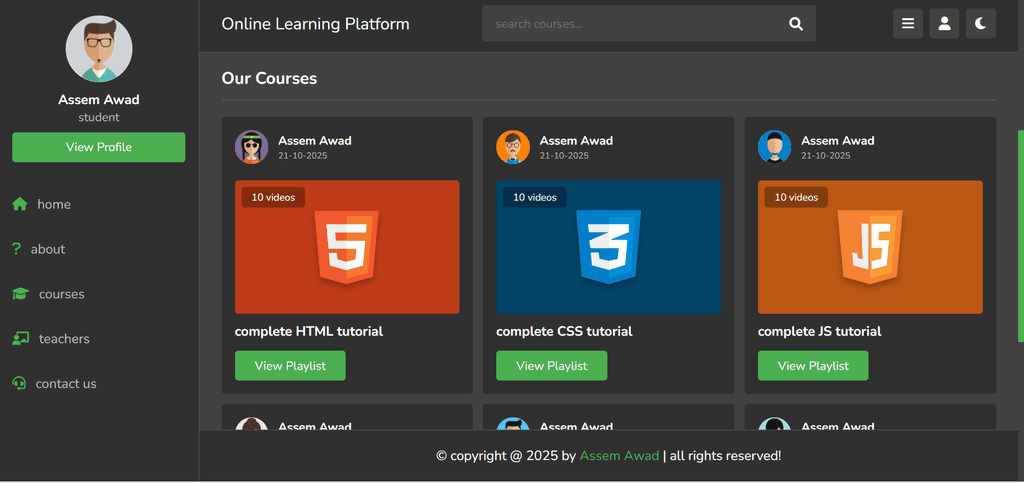1024x483 pixels.
Task: Click the graduation cap courses icon
Action: pyautogui.click(x=20, y=294)
